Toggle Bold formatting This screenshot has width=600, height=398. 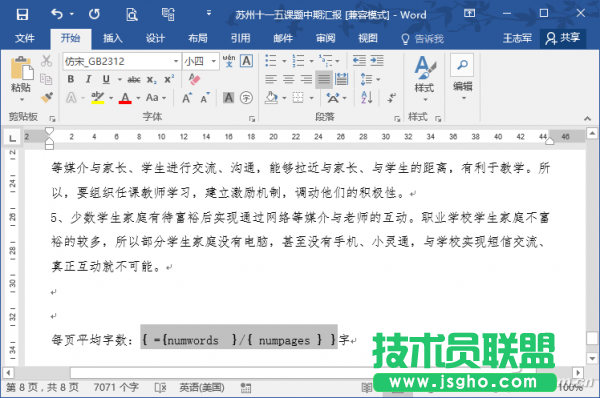71,79
